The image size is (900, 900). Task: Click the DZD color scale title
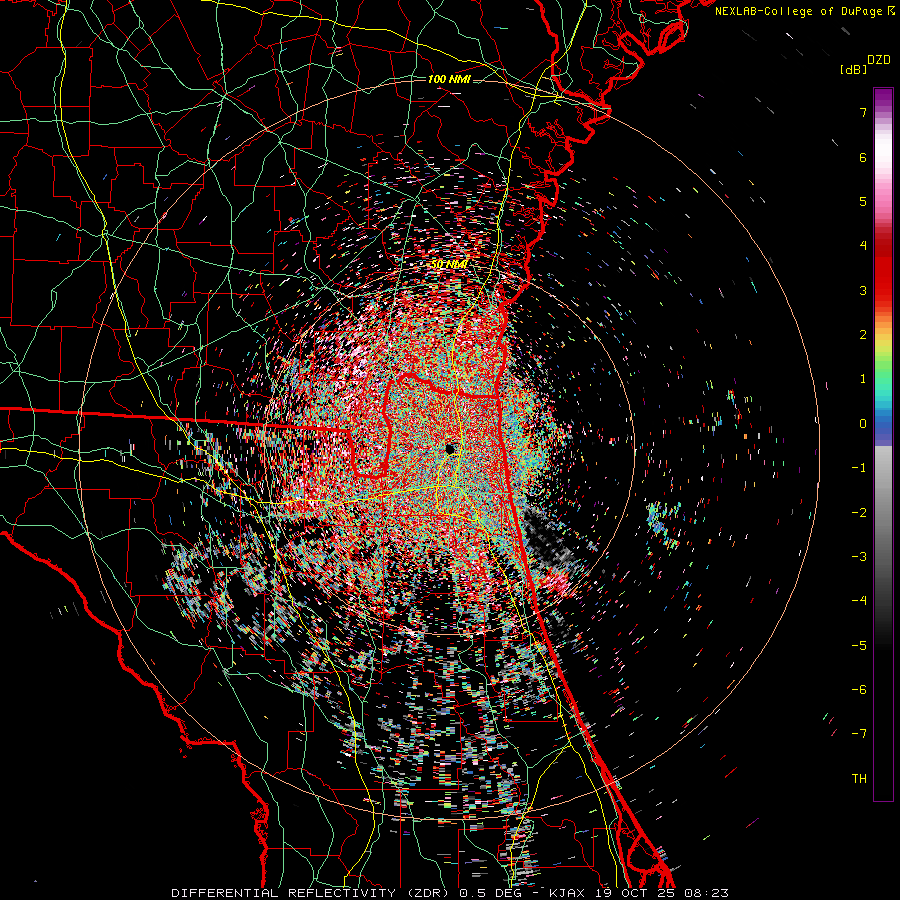[879, 60]
